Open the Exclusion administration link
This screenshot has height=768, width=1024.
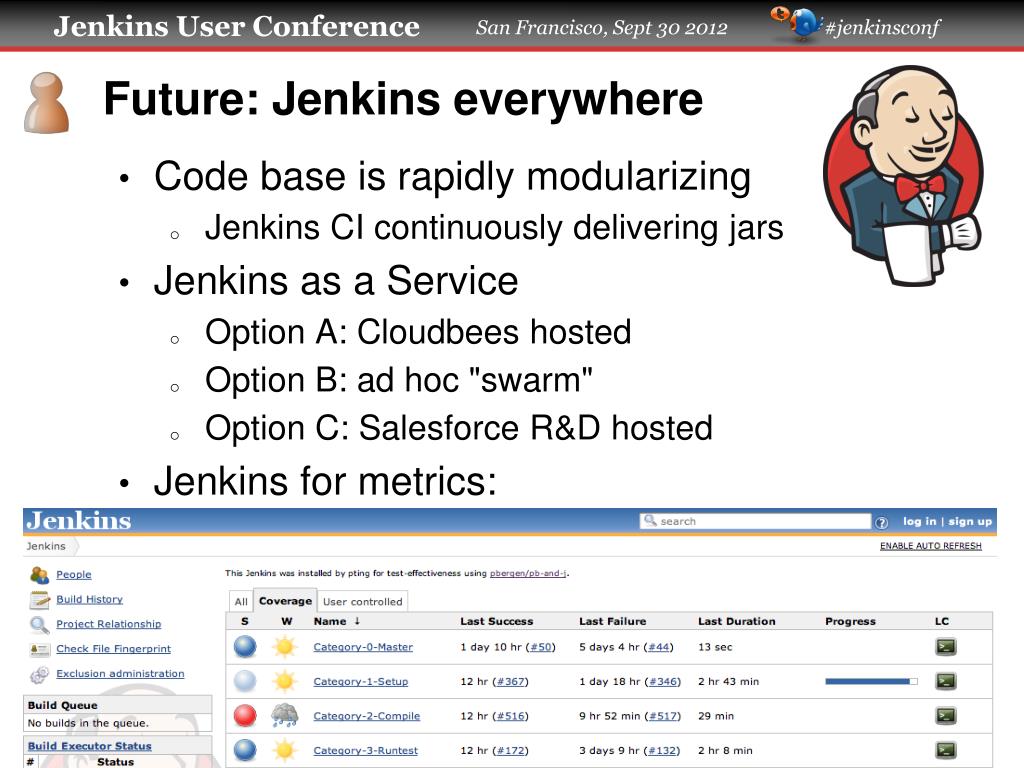click(x=120, y=674)
